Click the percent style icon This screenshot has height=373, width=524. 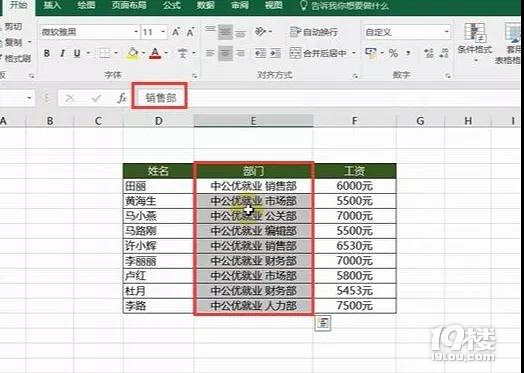393,53
